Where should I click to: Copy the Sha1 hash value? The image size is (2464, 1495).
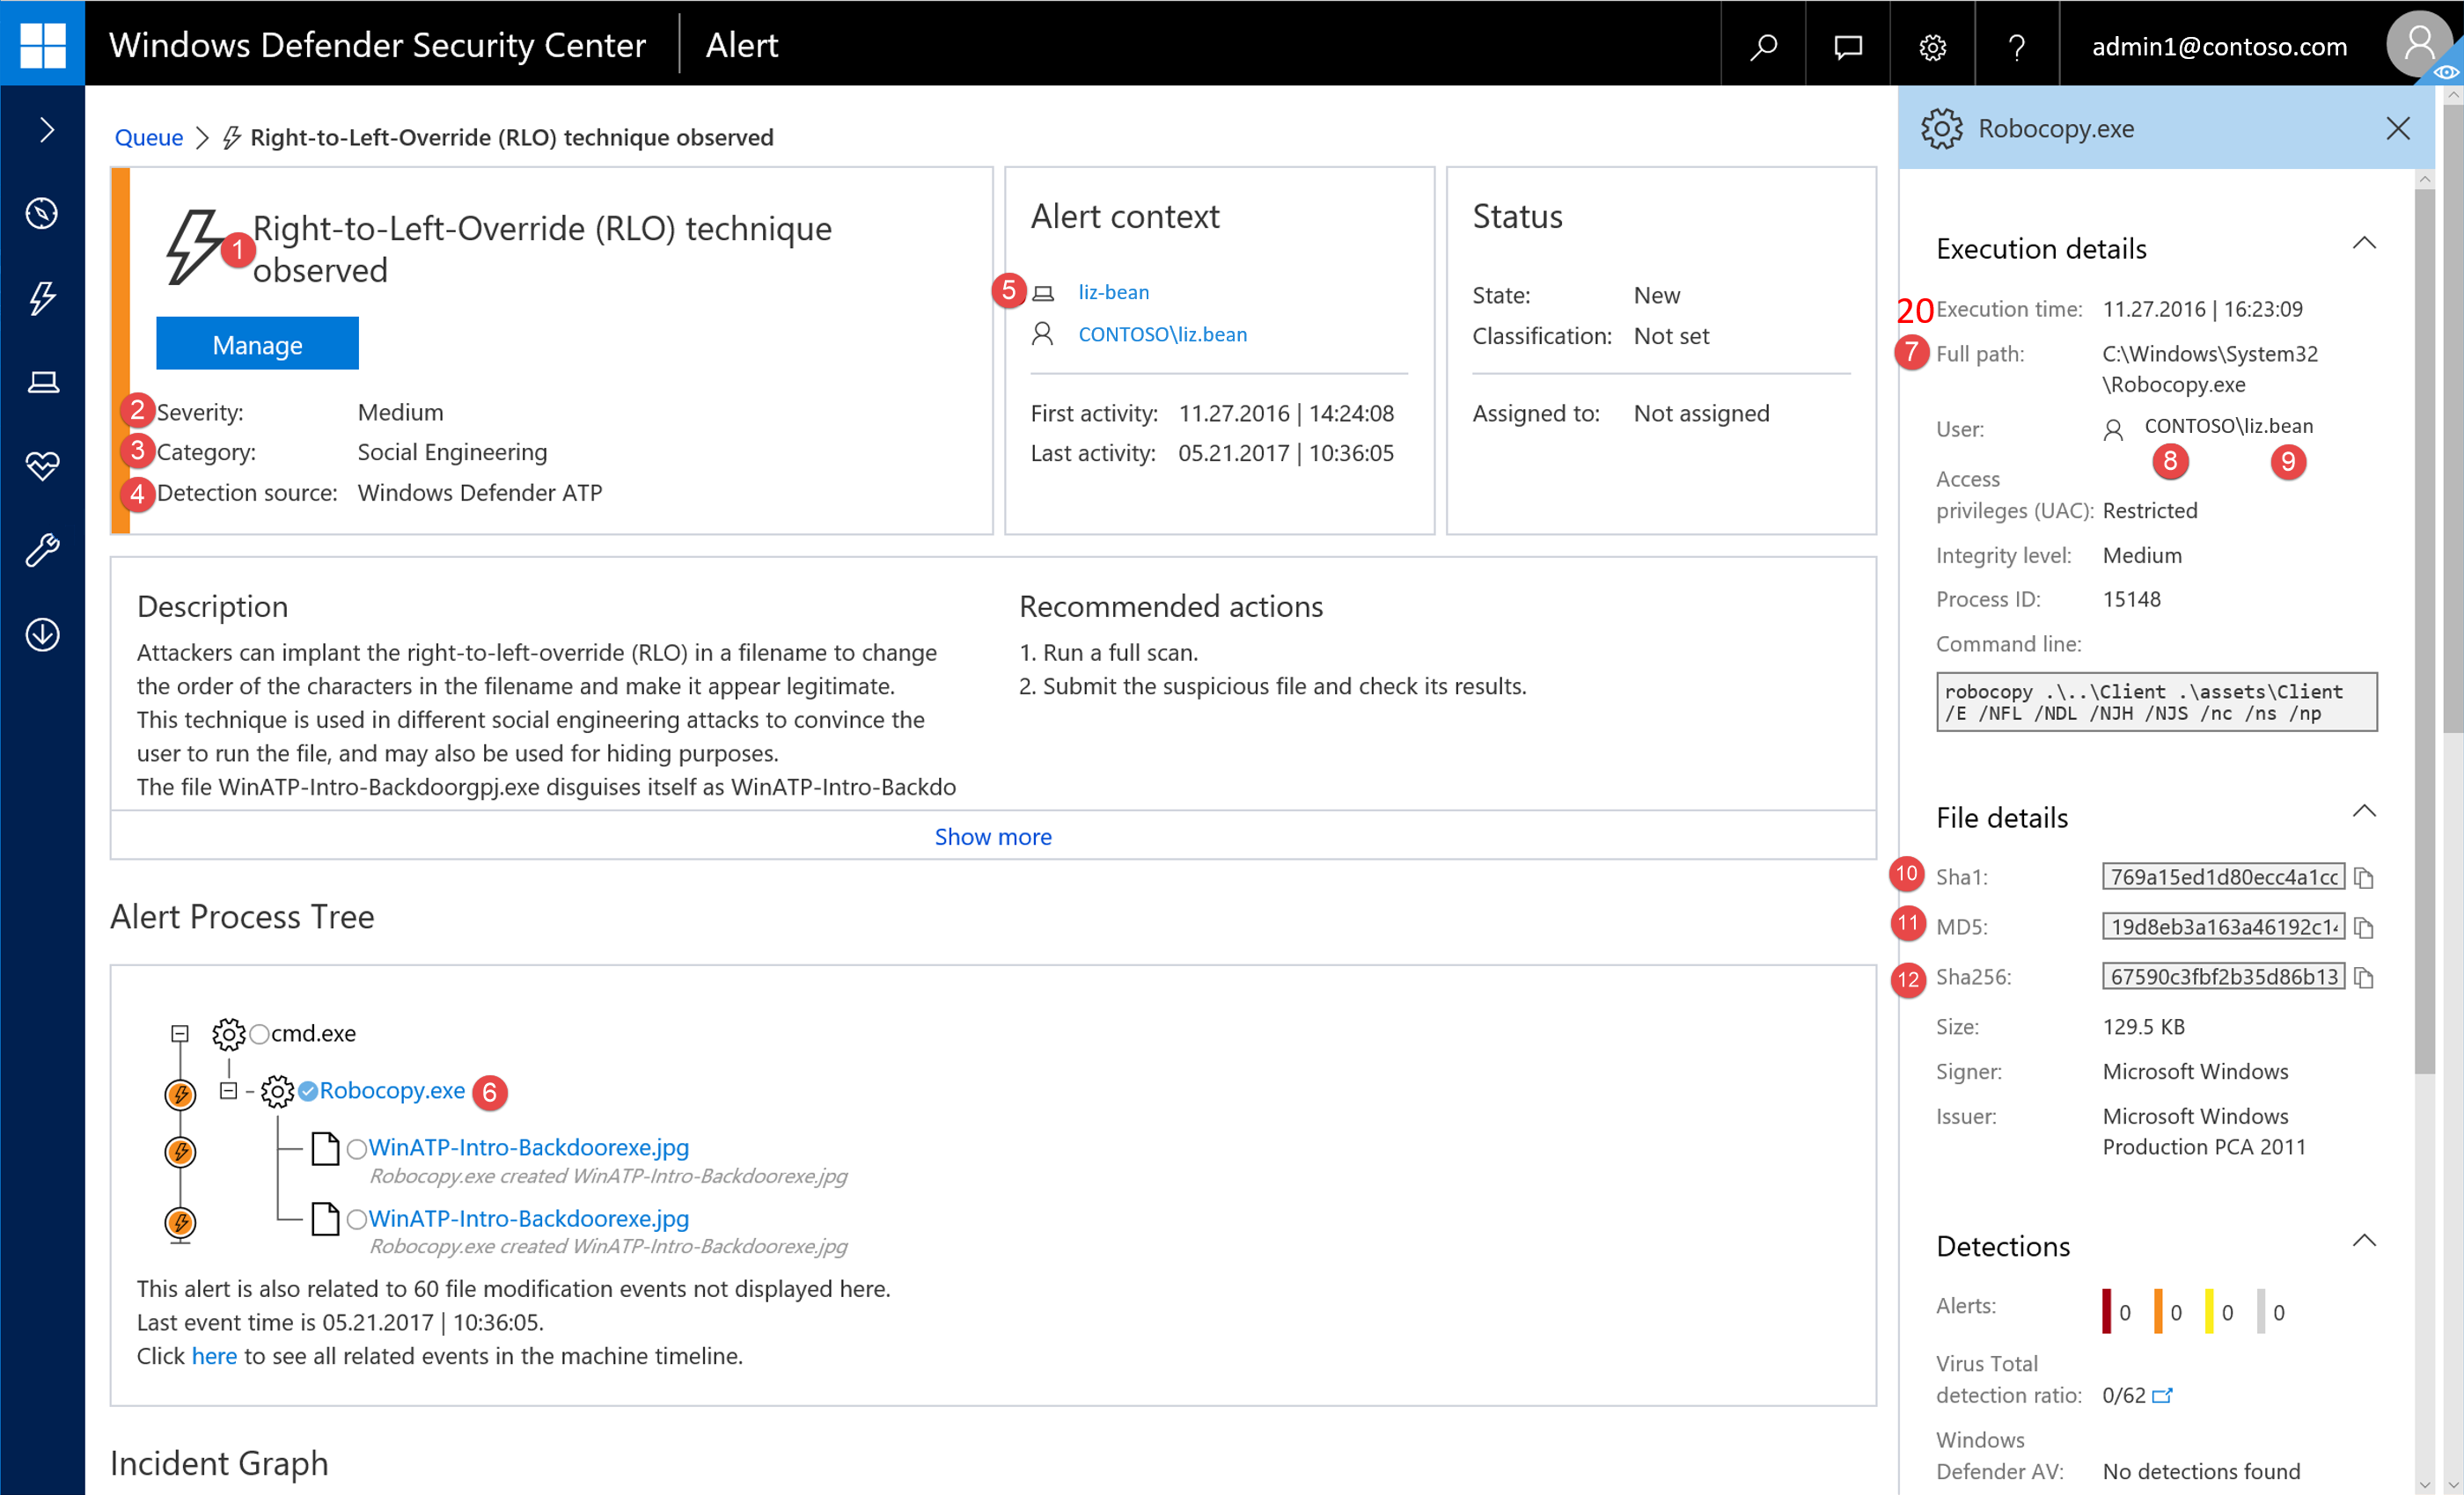pos(2364,878)
